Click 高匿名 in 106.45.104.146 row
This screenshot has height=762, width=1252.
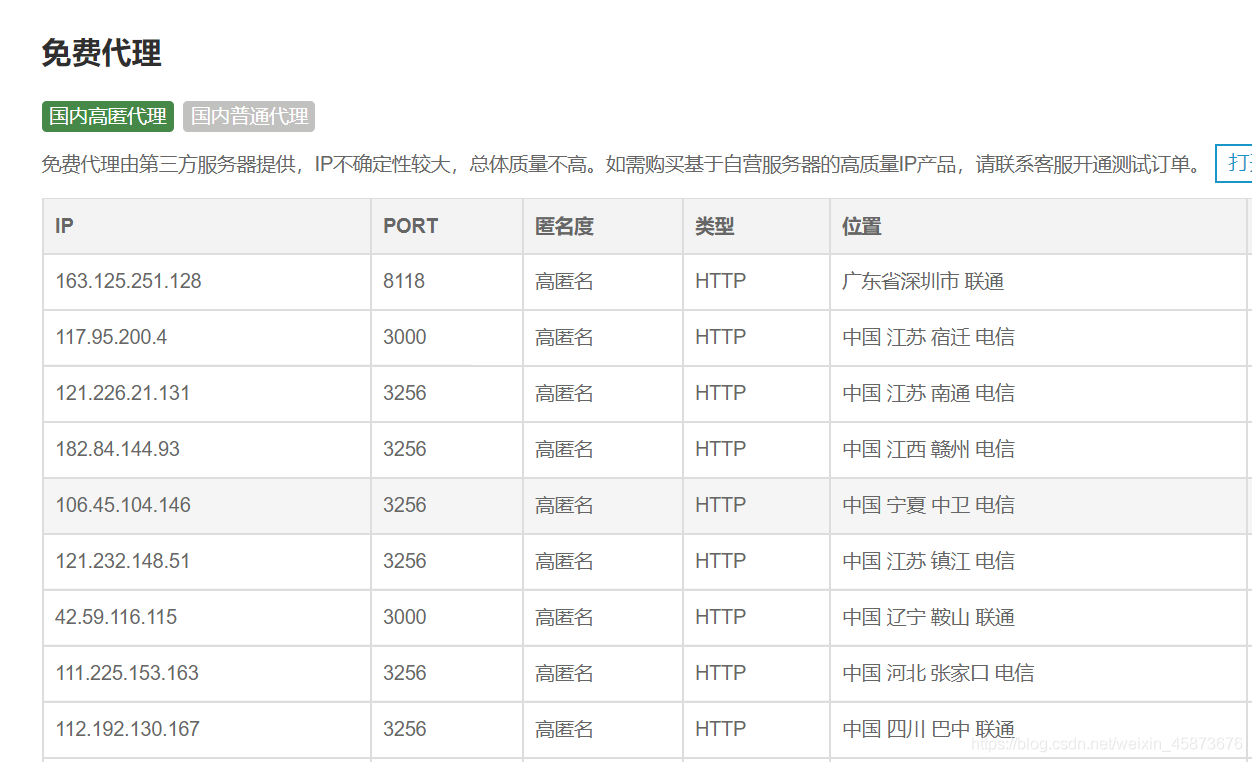pos(564,506)
